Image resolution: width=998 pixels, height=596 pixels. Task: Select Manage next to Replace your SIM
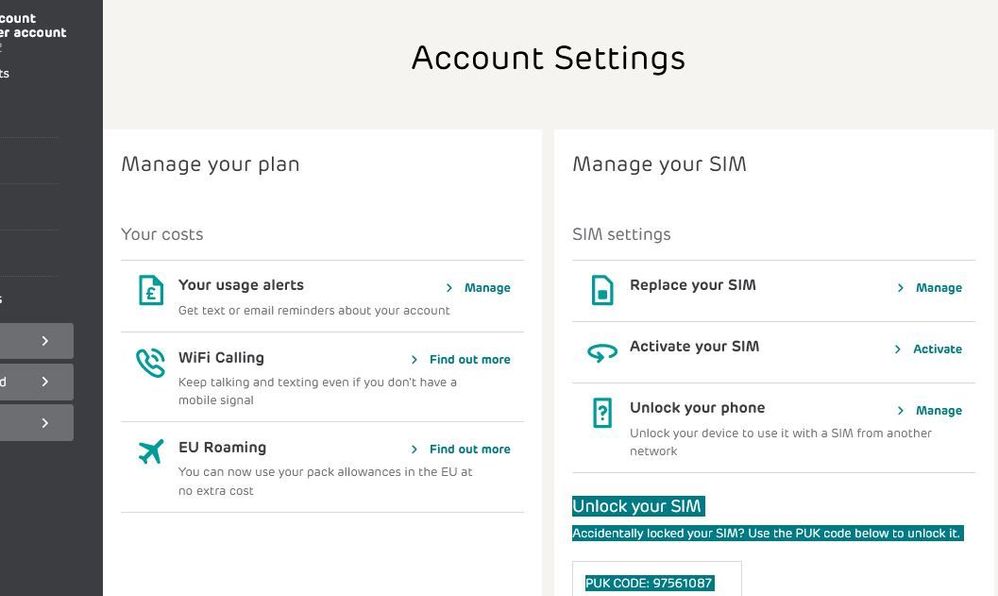(939, 288)
